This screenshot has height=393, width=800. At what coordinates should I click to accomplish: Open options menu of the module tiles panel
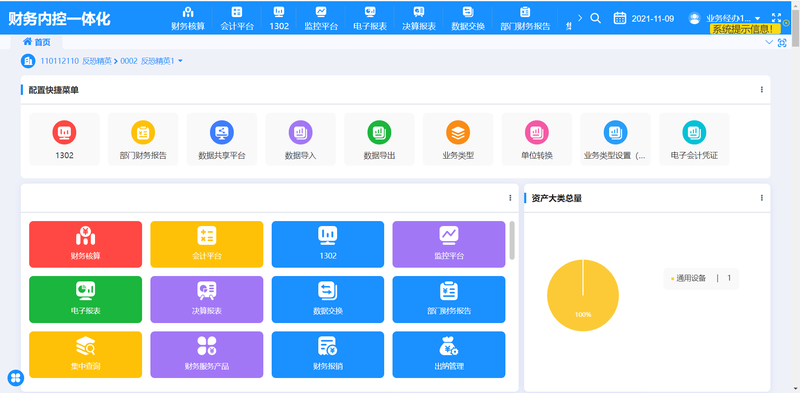coord(510,198)
